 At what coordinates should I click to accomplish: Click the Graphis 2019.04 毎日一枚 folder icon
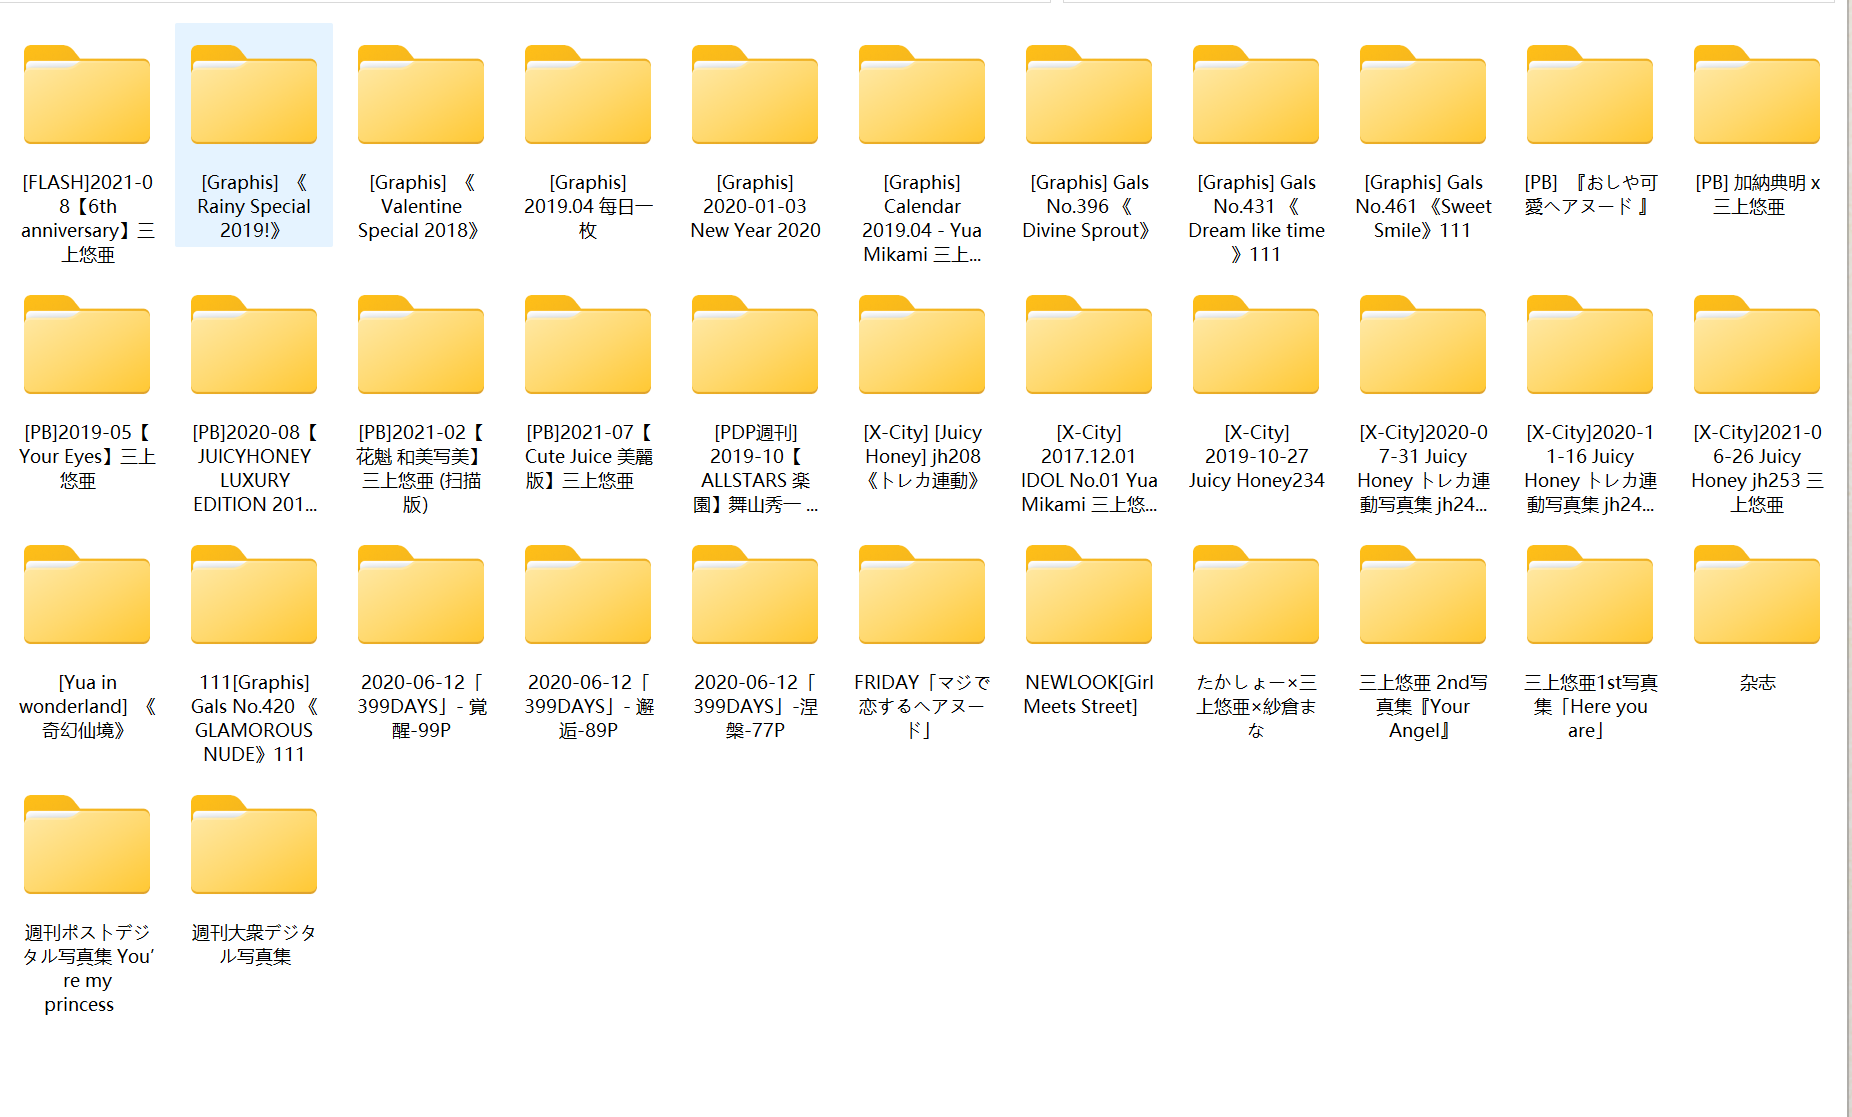point(588,95)
